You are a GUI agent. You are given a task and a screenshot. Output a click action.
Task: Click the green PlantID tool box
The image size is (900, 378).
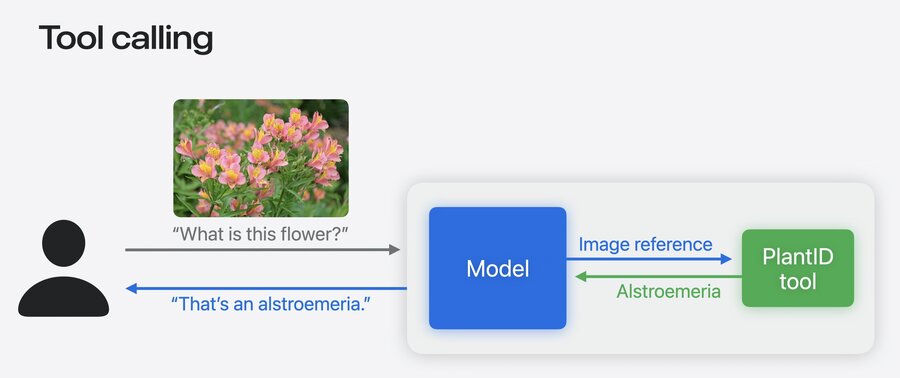(798, 268)
